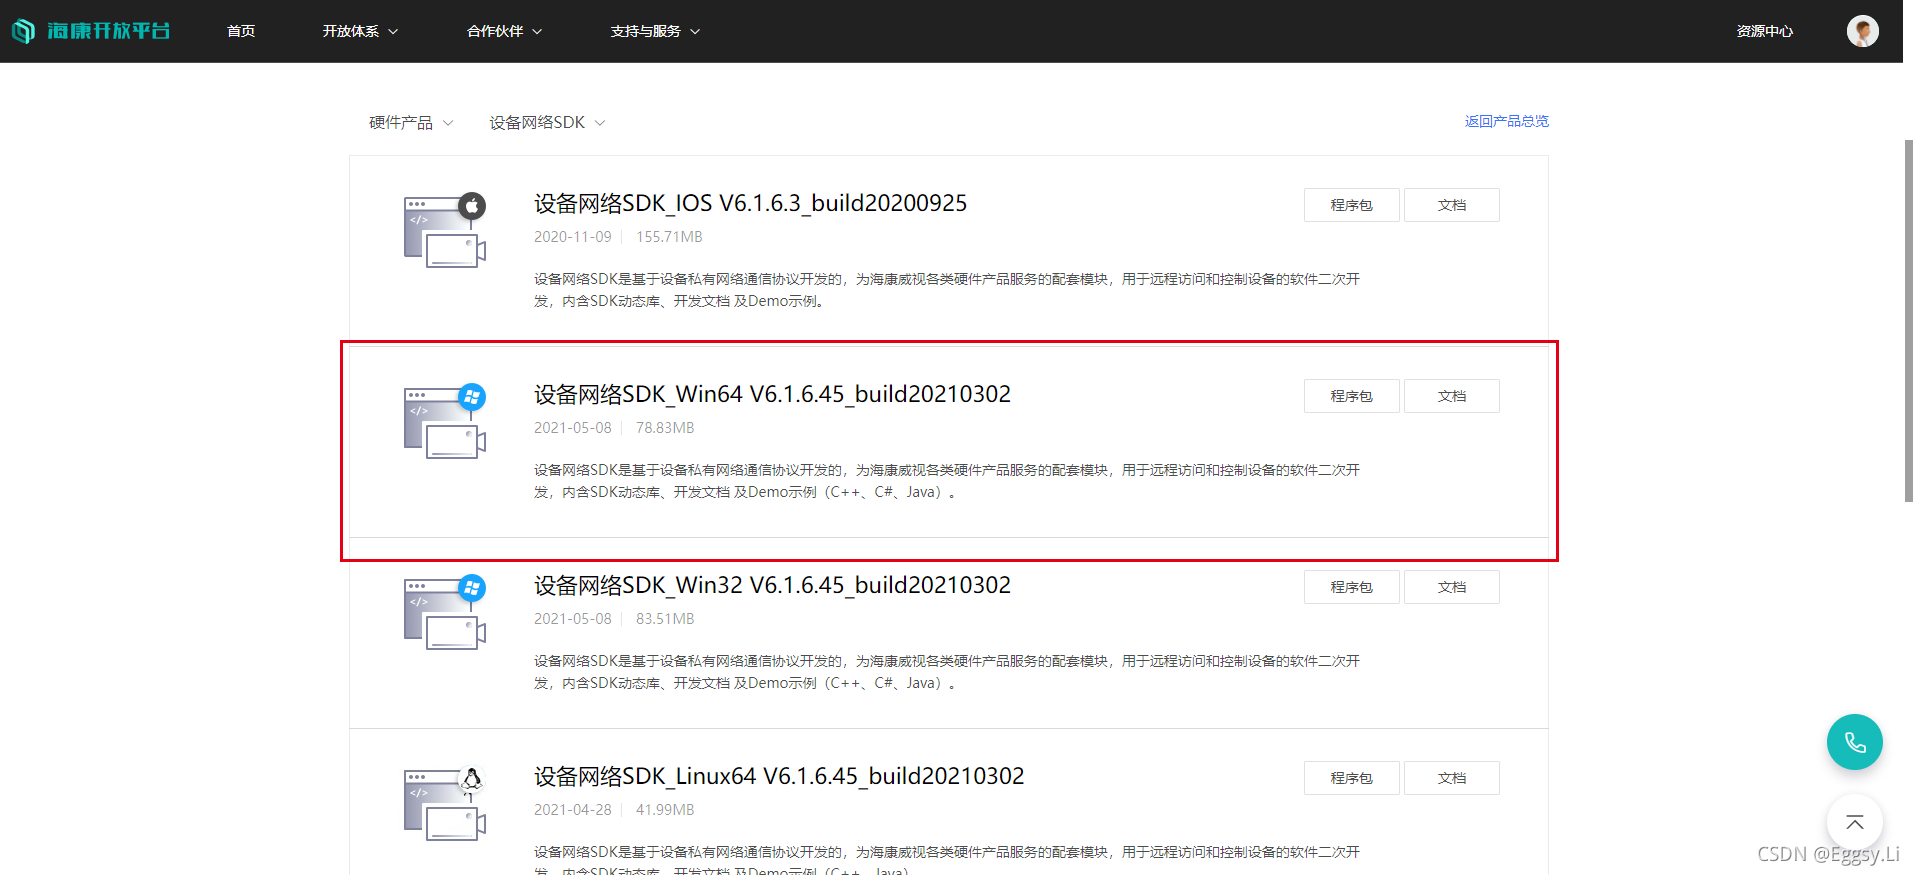Open the 支持与服务 navigation menu
This screenshot has height=875, width=1914.
655,31
